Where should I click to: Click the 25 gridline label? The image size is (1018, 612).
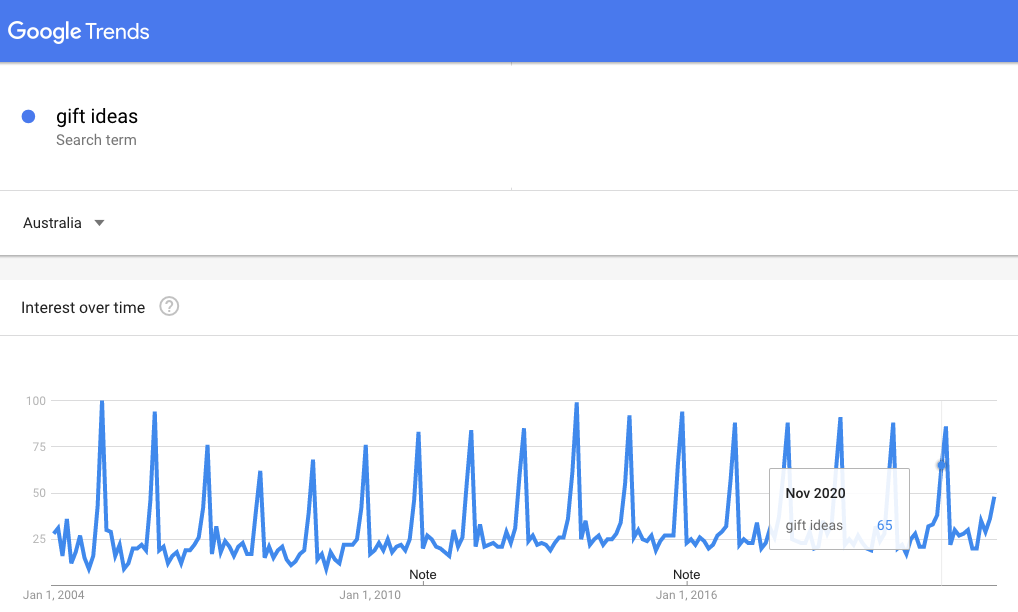pyautogui.click(x=39, y=539)
